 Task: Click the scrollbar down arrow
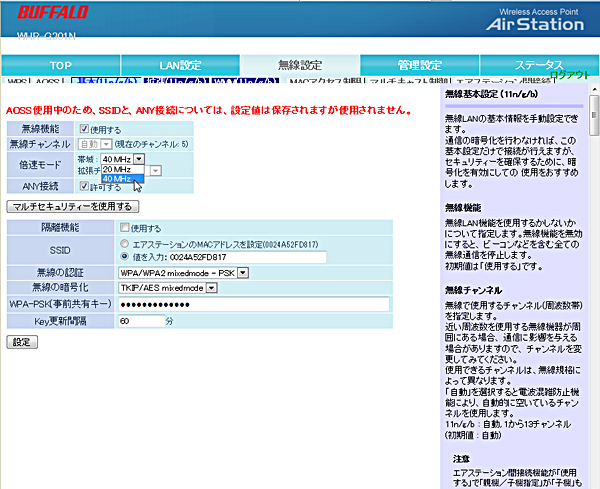594,481
